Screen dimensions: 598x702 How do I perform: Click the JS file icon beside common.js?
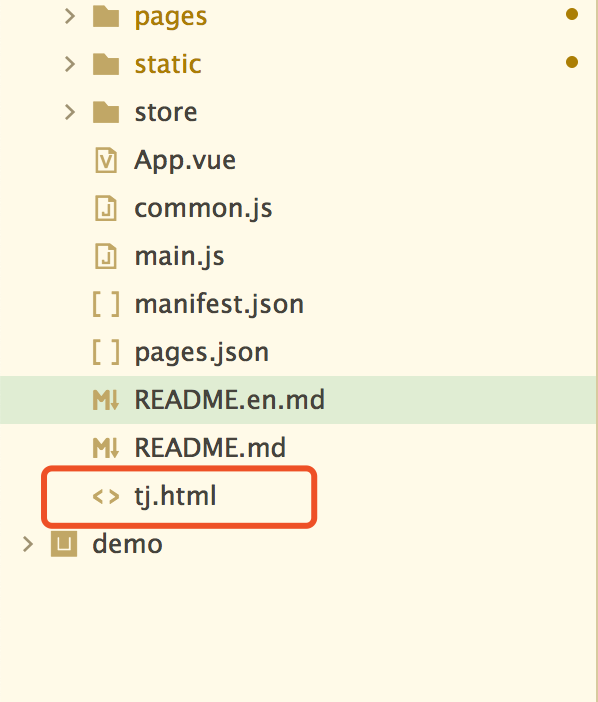(106, 208)
